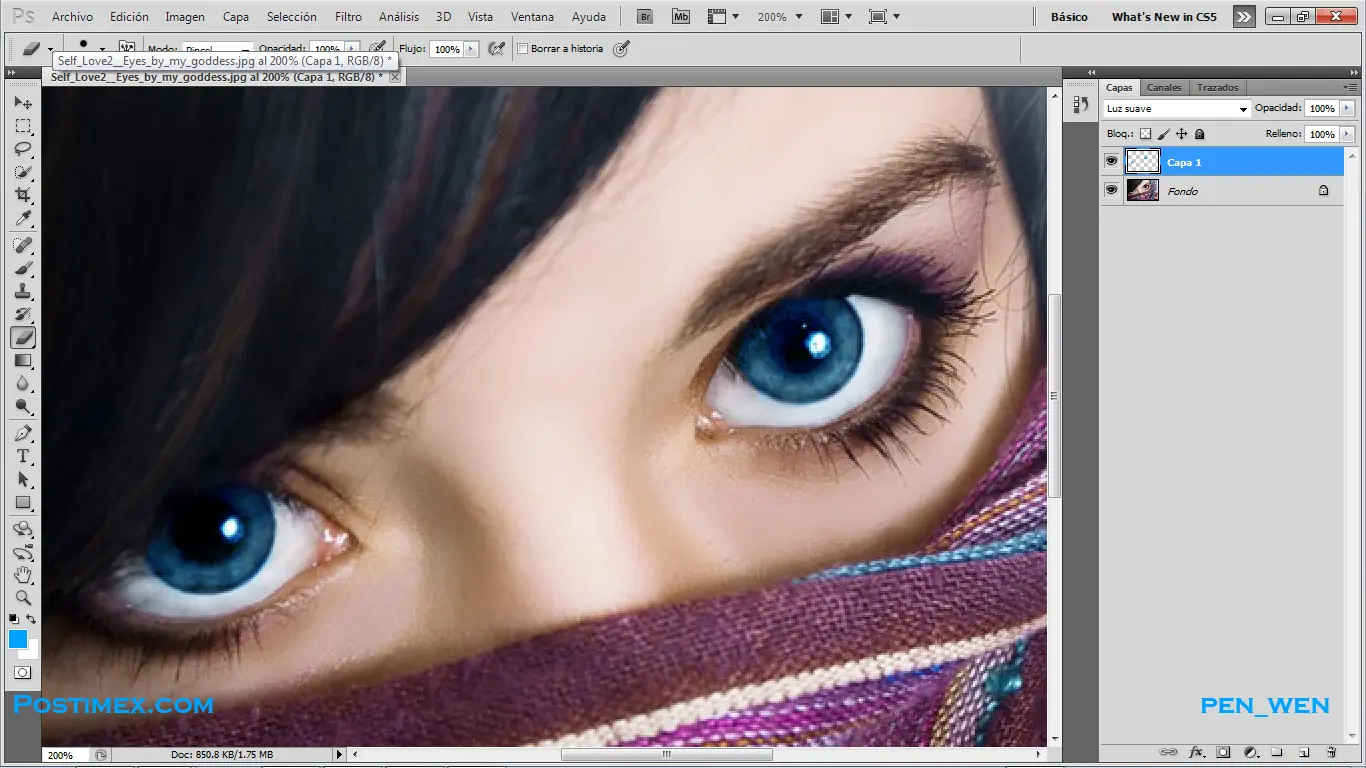1366x768 pixels.
Task: Select the Básico workspace
Action: point(1069,17)
